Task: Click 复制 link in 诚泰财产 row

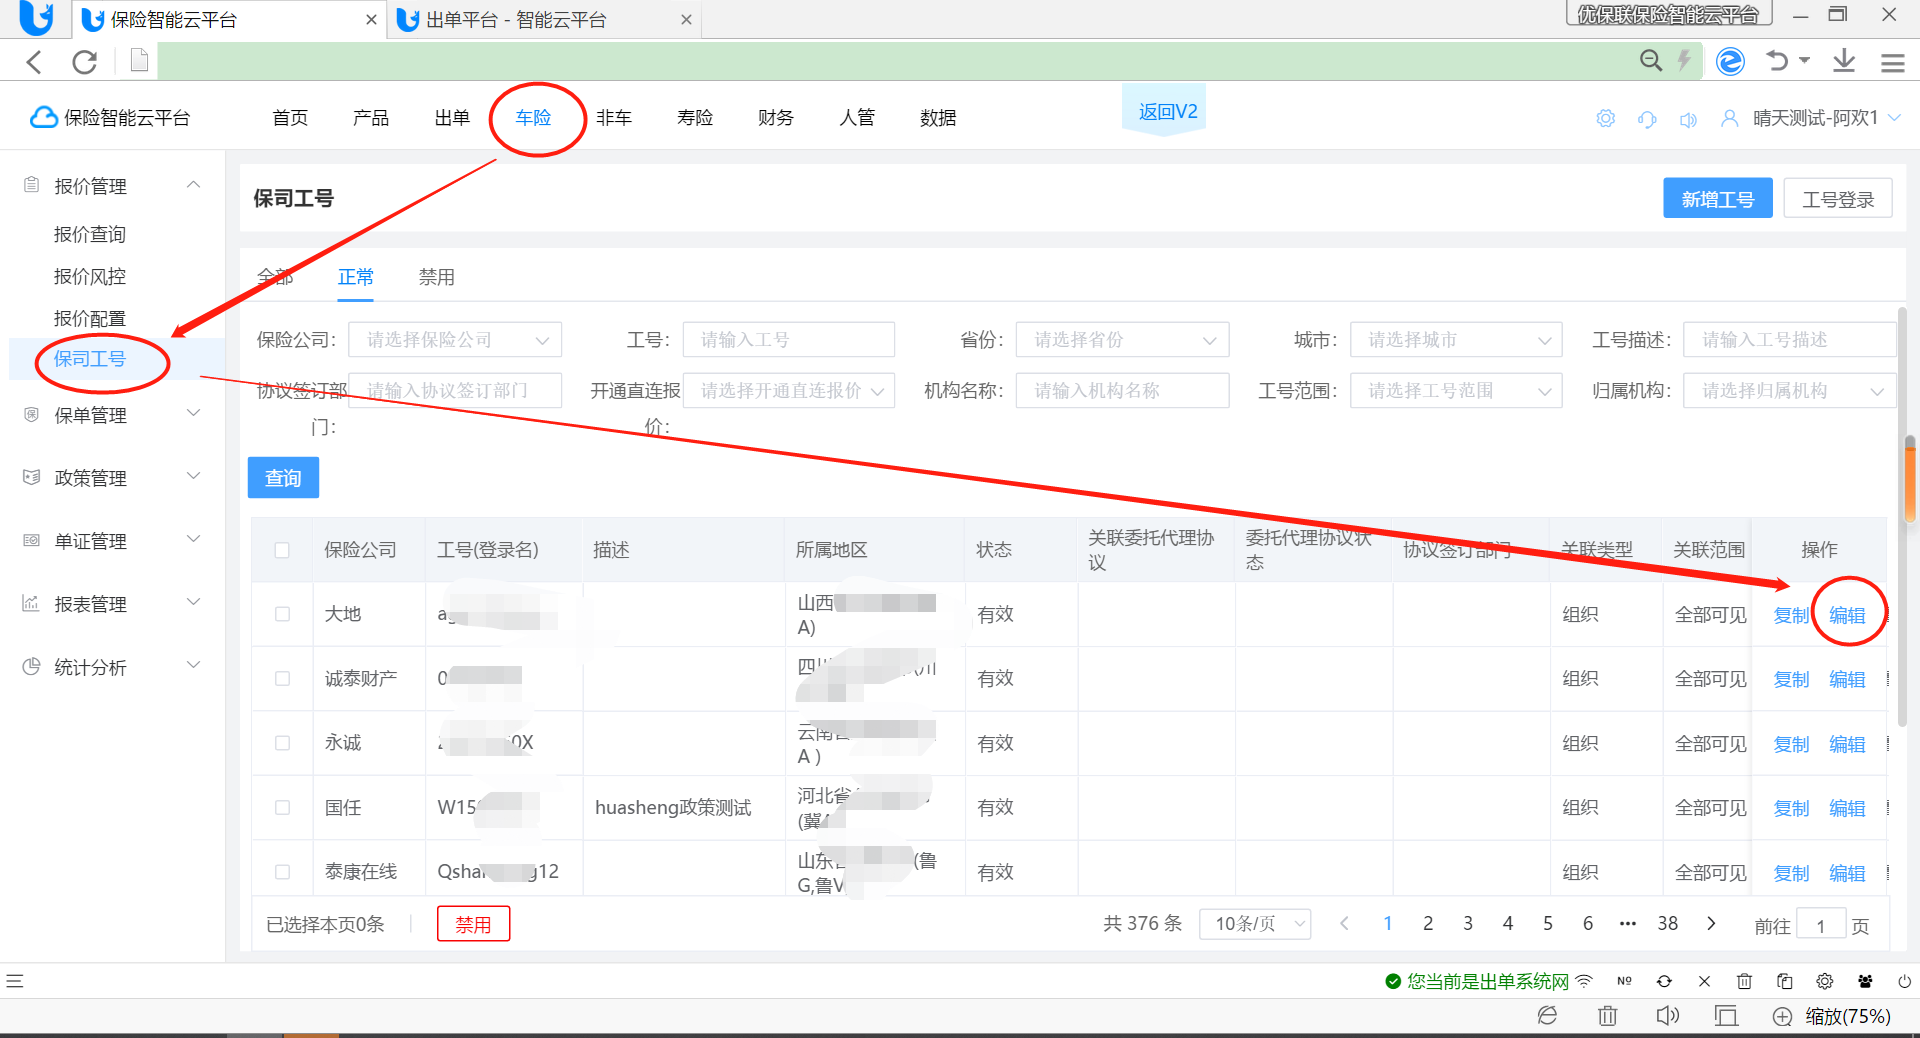Action: (1791, 679)
